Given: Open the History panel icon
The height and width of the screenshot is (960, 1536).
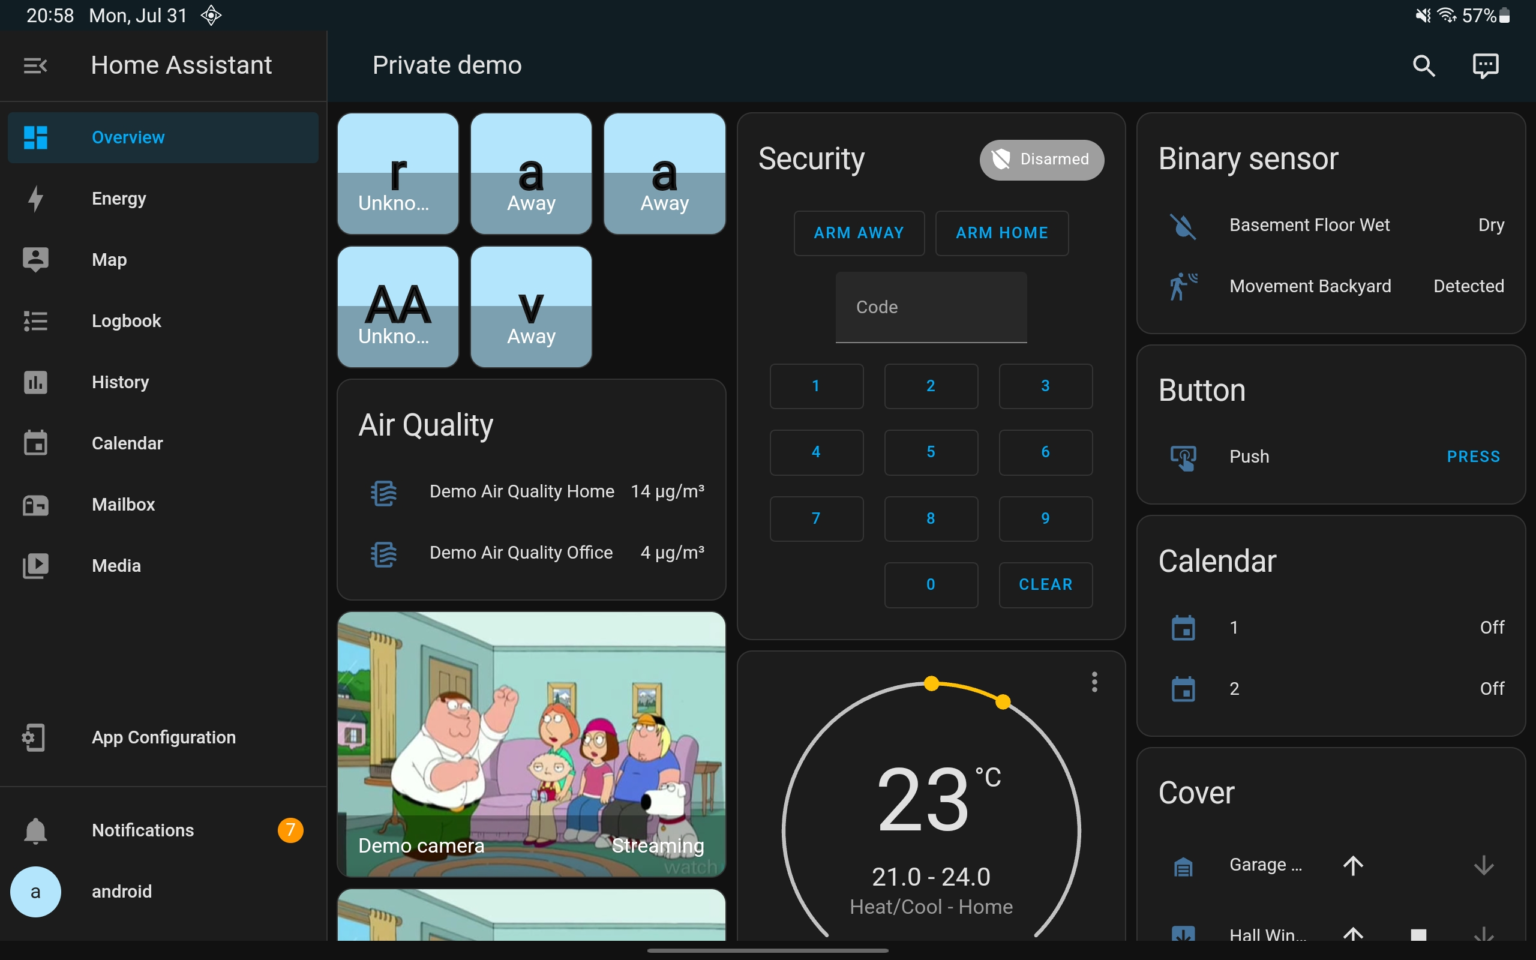Looking at the screenshot, I should click(x=36, y=382).
